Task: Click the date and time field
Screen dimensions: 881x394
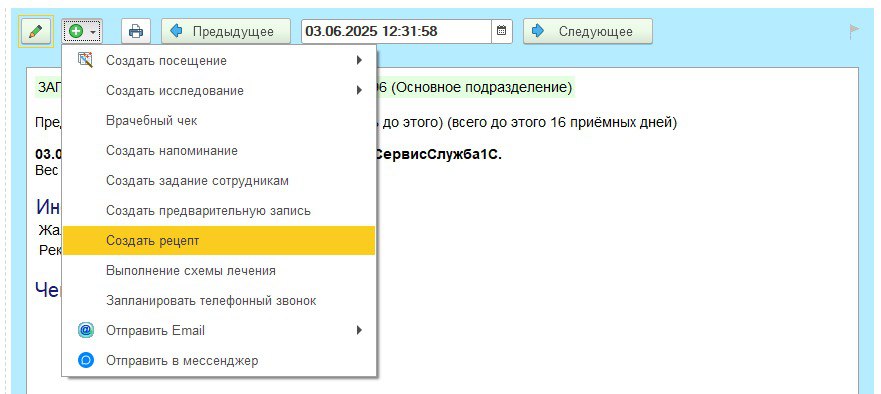Action: coord(397,31)
